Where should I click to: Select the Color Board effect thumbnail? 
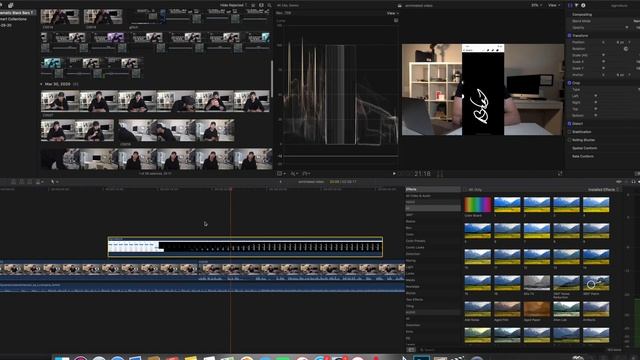click(478, 205)
